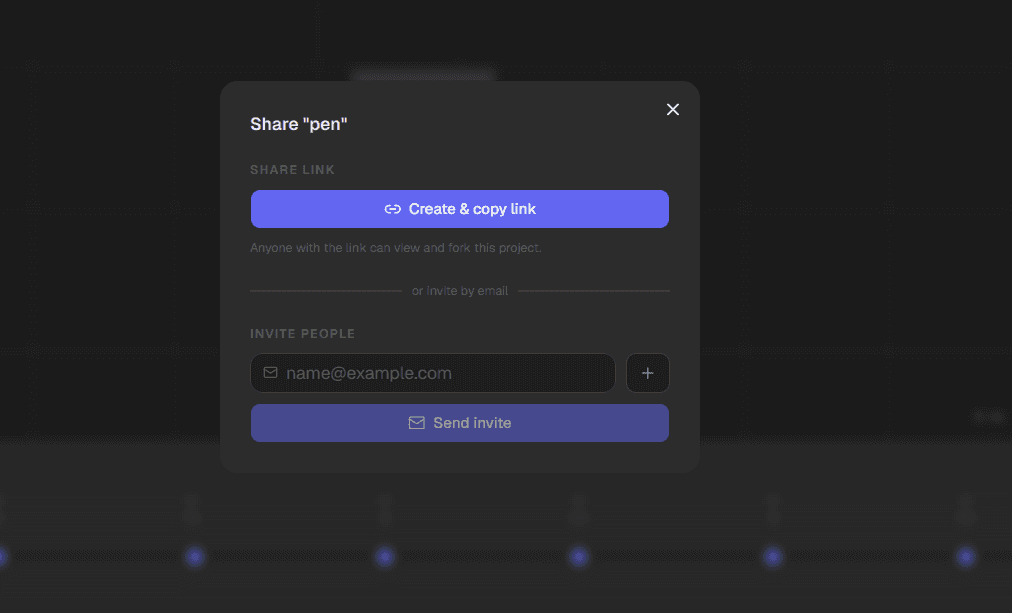The height and width of the screenshot is (613, 1012).
Task: Click the chain-link icon on the copy link button
Action: tap(393, 209)
